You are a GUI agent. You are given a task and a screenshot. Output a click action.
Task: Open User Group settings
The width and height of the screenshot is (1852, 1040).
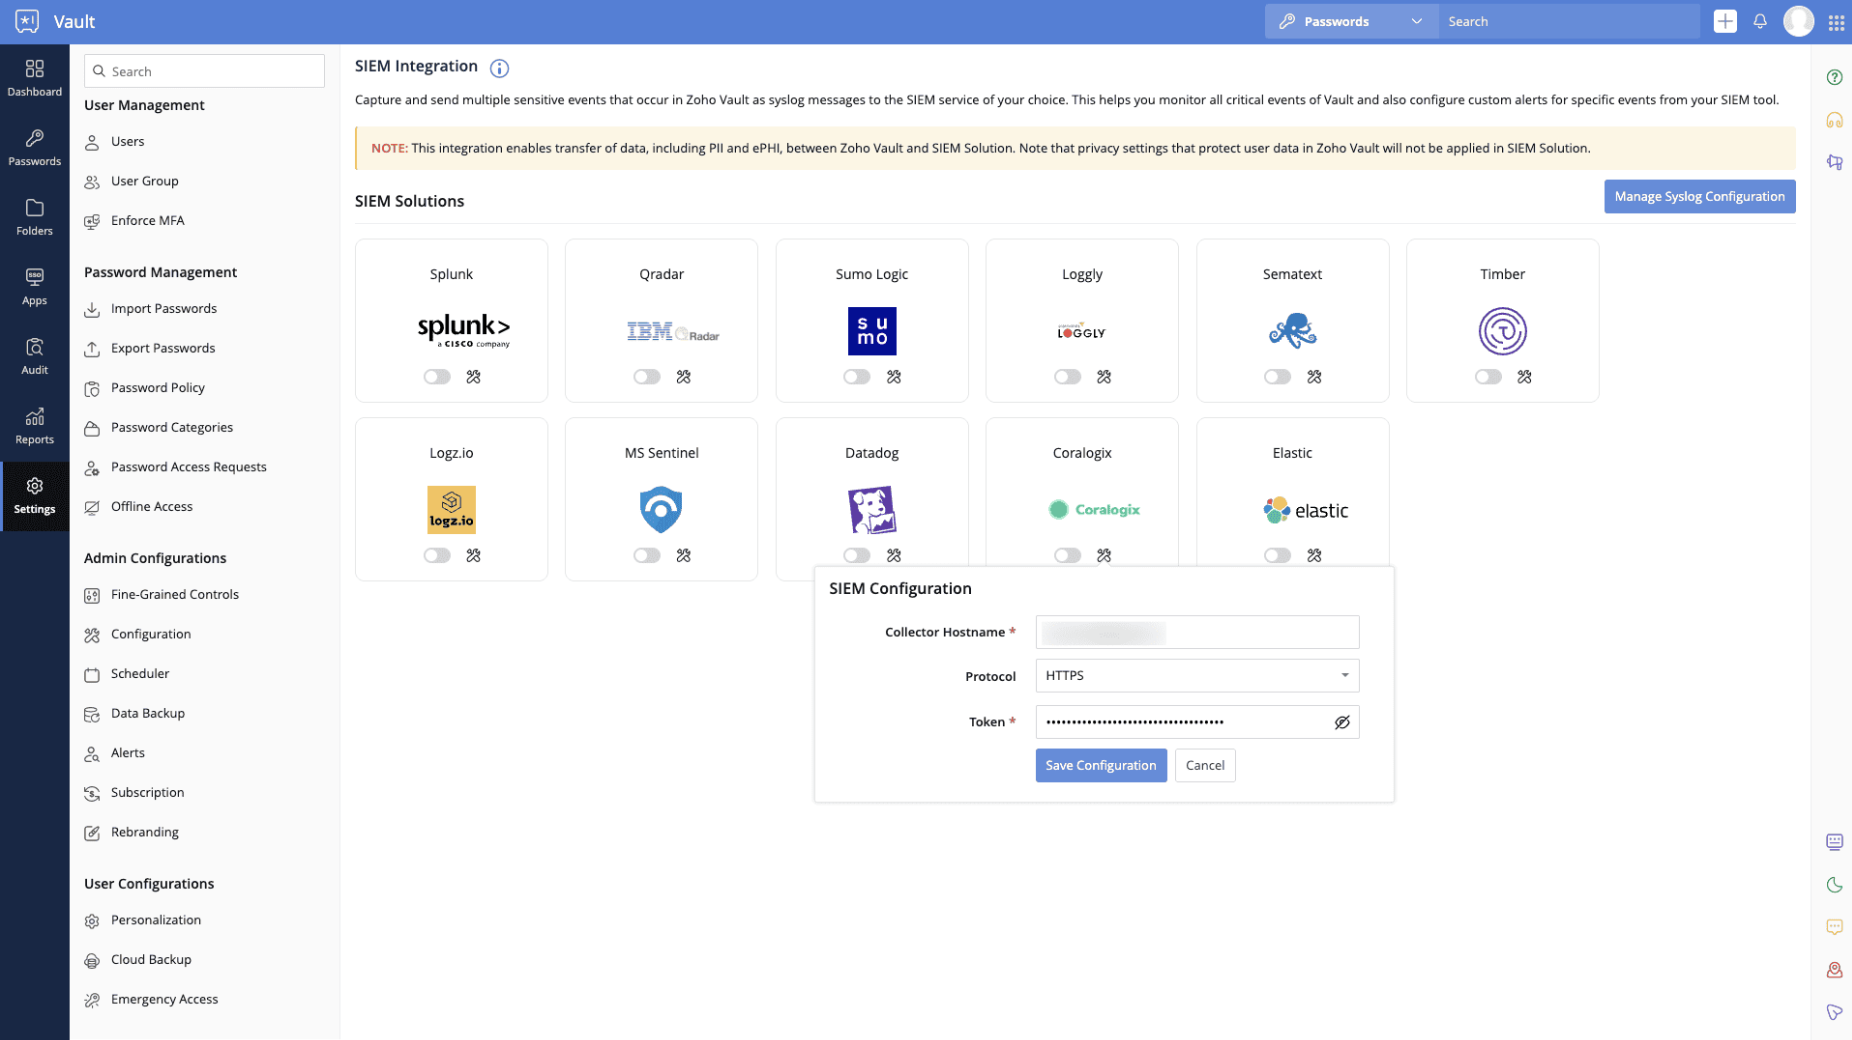[144, 181]
